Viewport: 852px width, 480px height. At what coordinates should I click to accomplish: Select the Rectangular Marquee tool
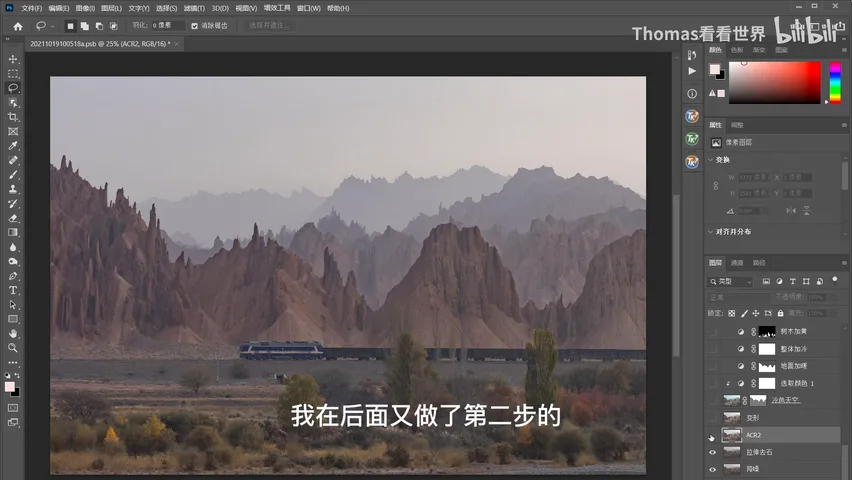13,73
